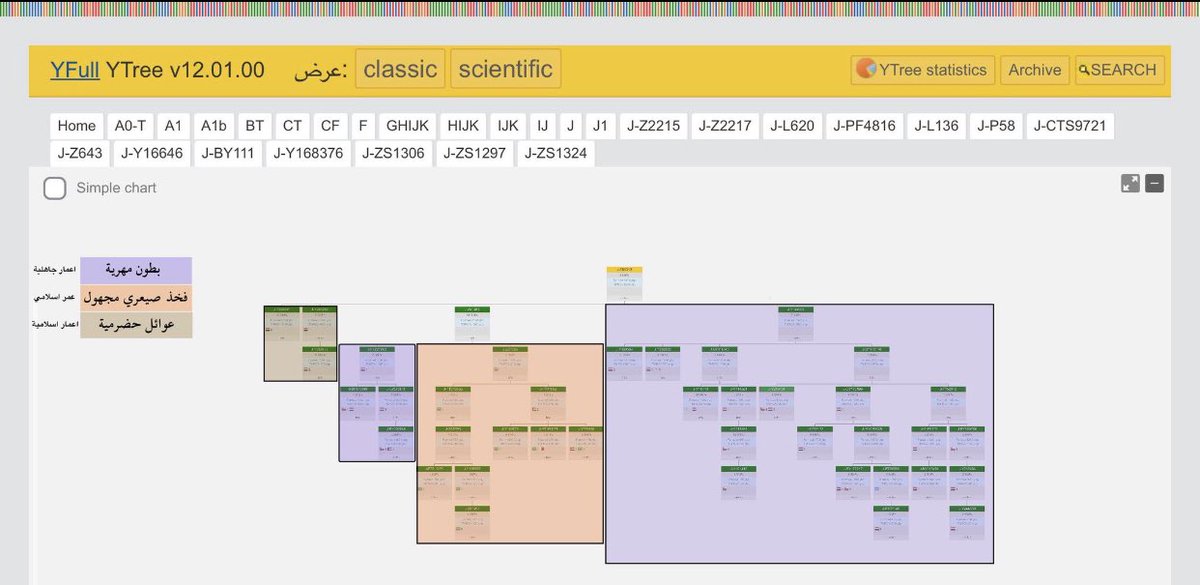Select the A1 breadcrumb
This screenshot has height=585, width=1200.
point(174,126)
